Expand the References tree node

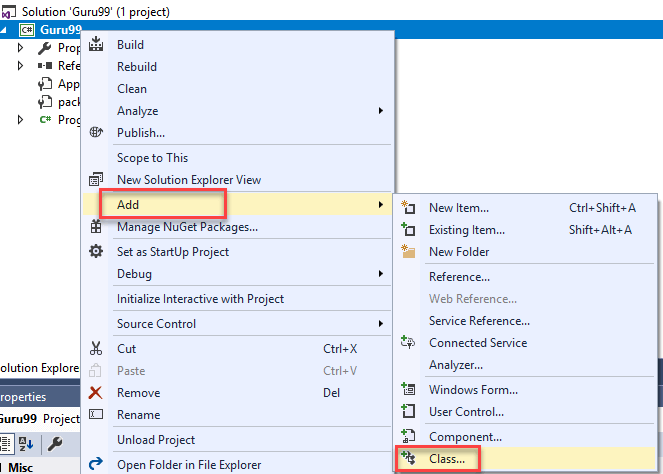[x=21, y=66]
